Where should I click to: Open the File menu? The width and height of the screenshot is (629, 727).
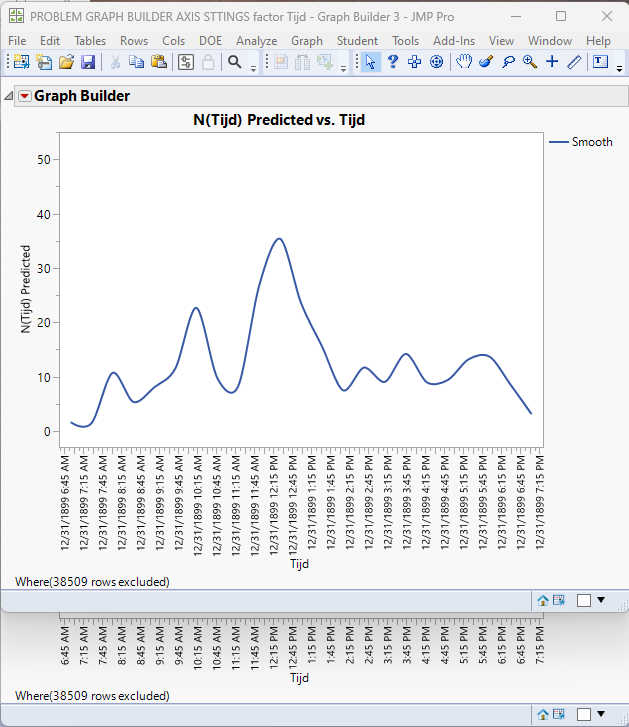tap(17, 41)
